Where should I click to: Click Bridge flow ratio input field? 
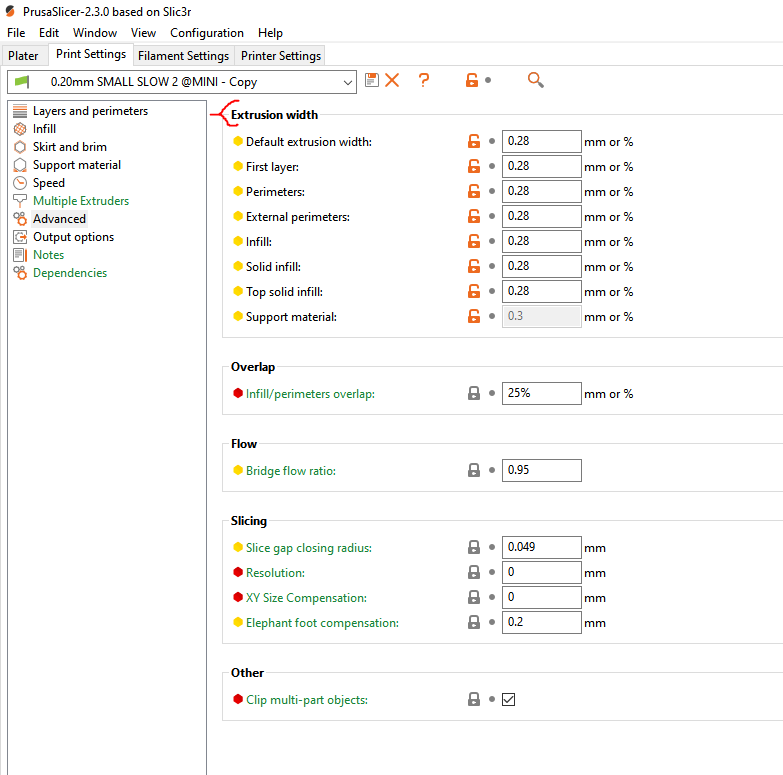541,470
